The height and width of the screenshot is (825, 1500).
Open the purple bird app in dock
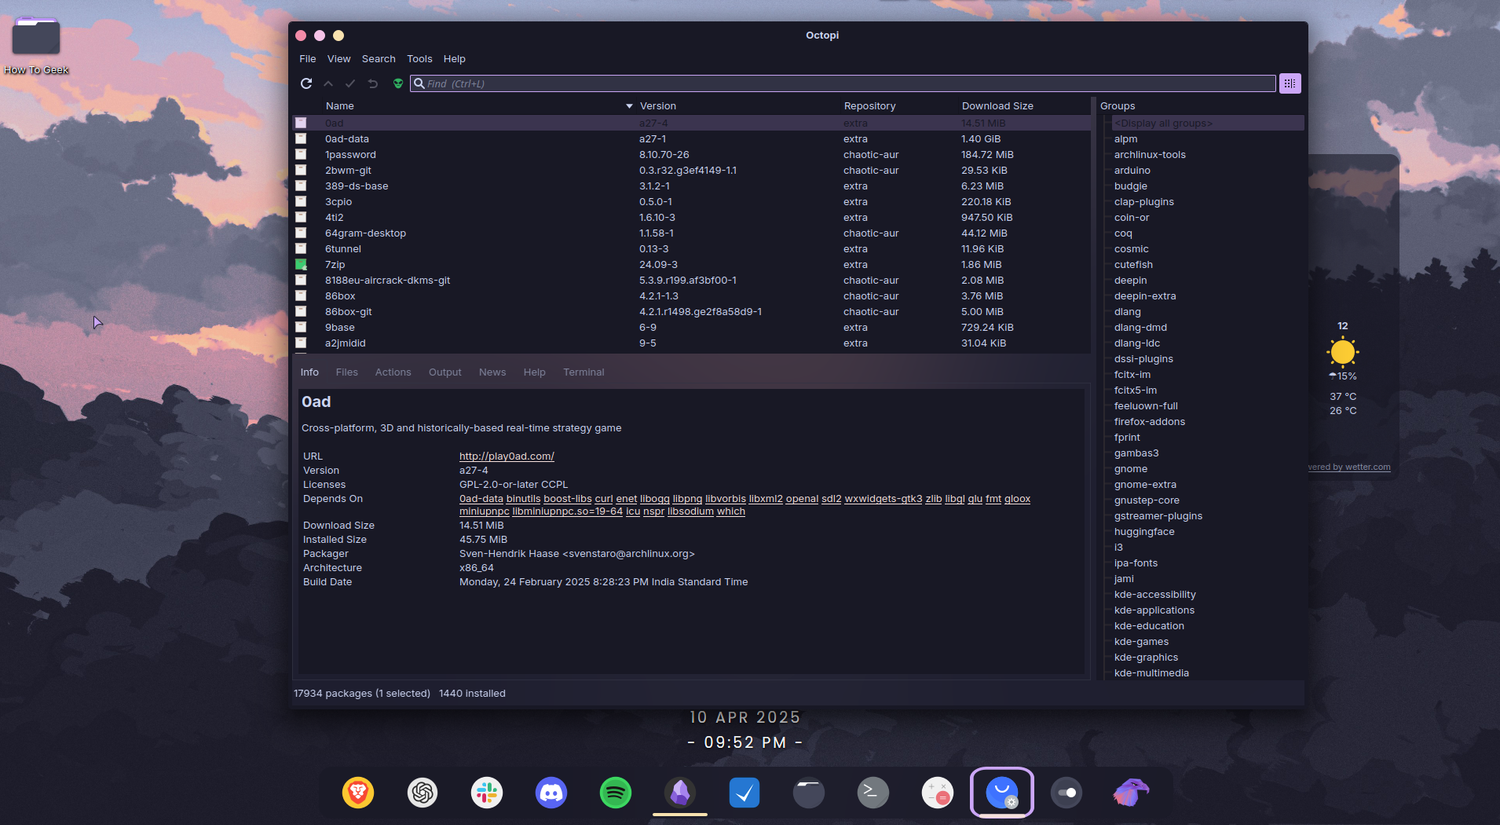(1130, 793)
